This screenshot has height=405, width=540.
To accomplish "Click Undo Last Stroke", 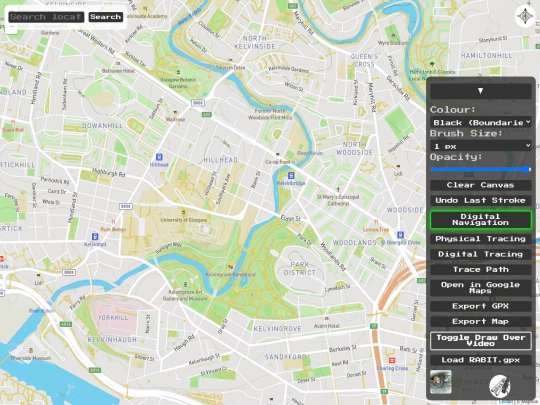I will (x=480, y=200).
